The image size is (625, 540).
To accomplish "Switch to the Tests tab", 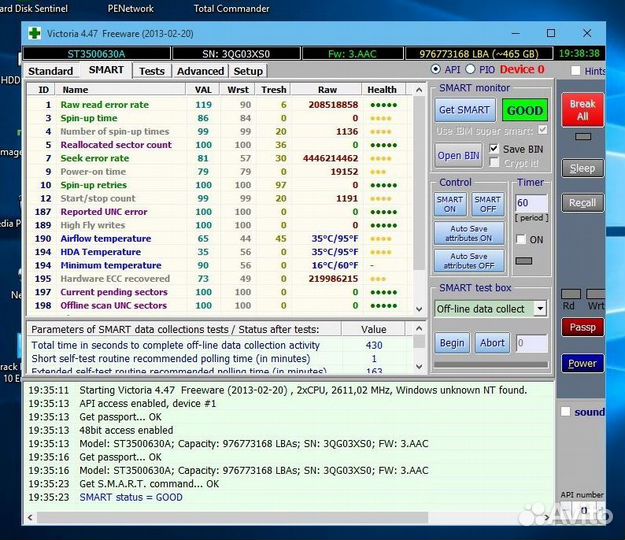I will point(152,71).
